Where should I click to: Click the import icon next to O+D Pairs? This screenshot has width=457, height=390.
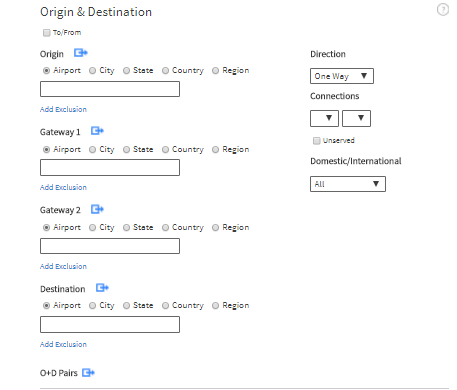88,372
